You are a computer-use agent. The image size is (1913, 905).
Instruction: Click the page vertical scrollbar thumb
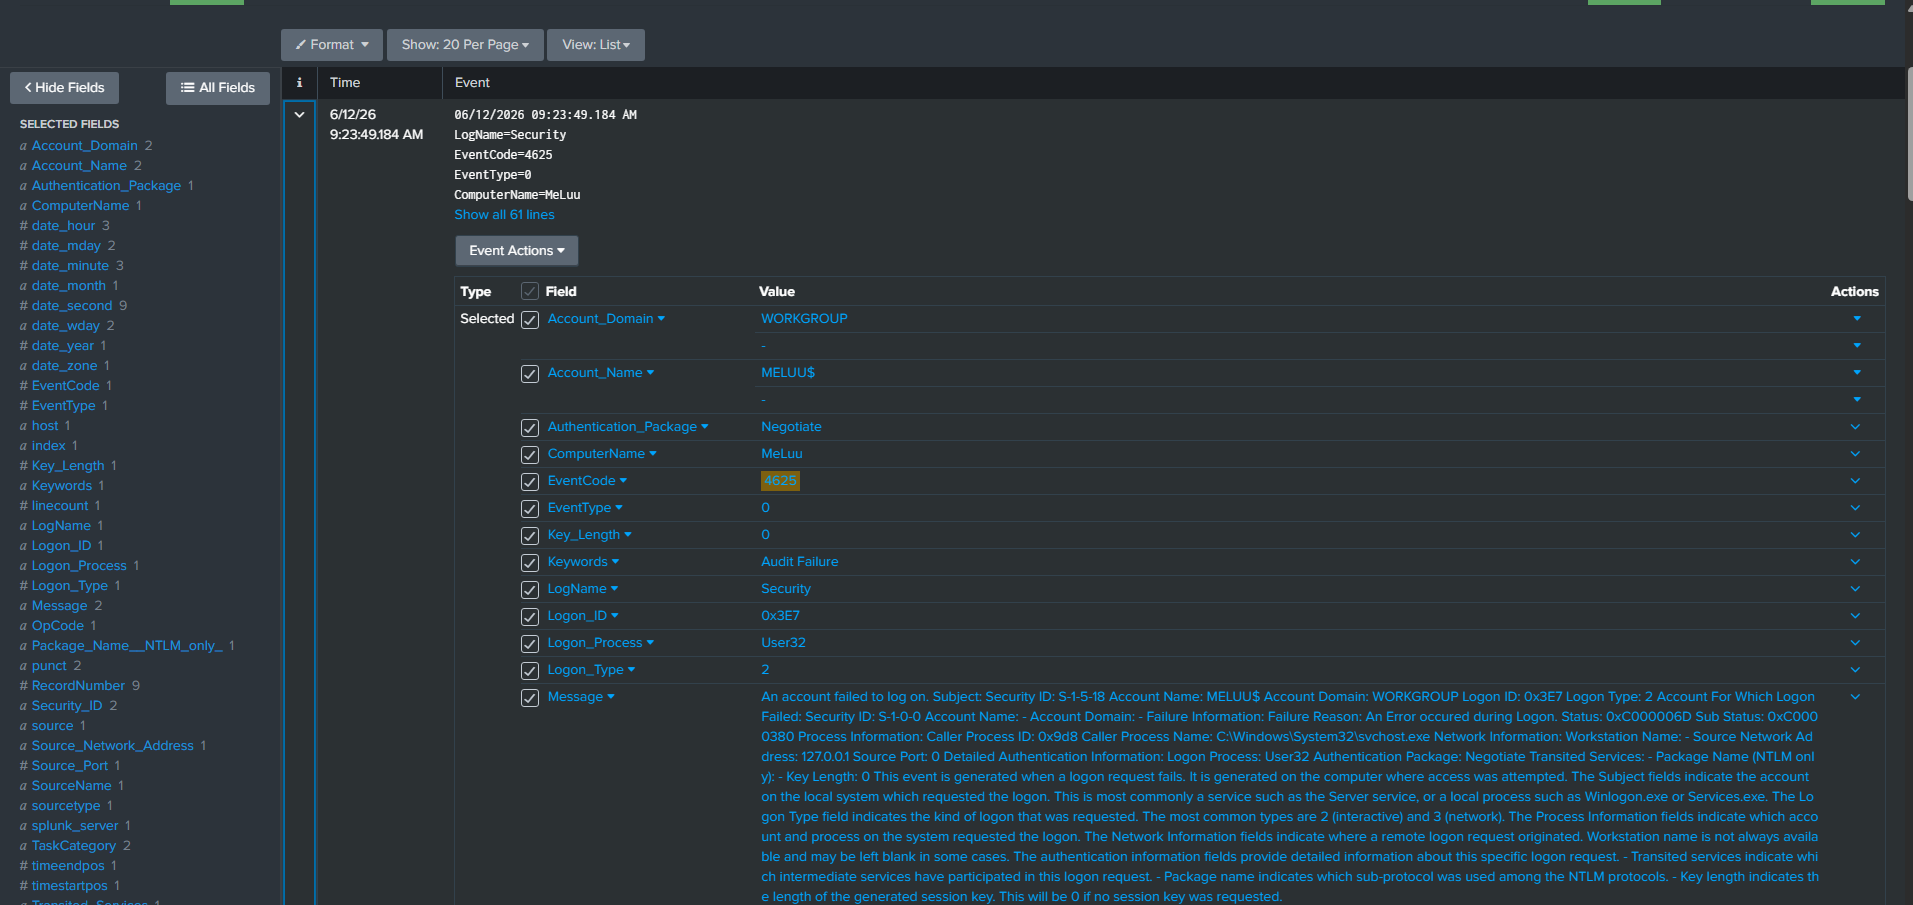point(1909,134)
